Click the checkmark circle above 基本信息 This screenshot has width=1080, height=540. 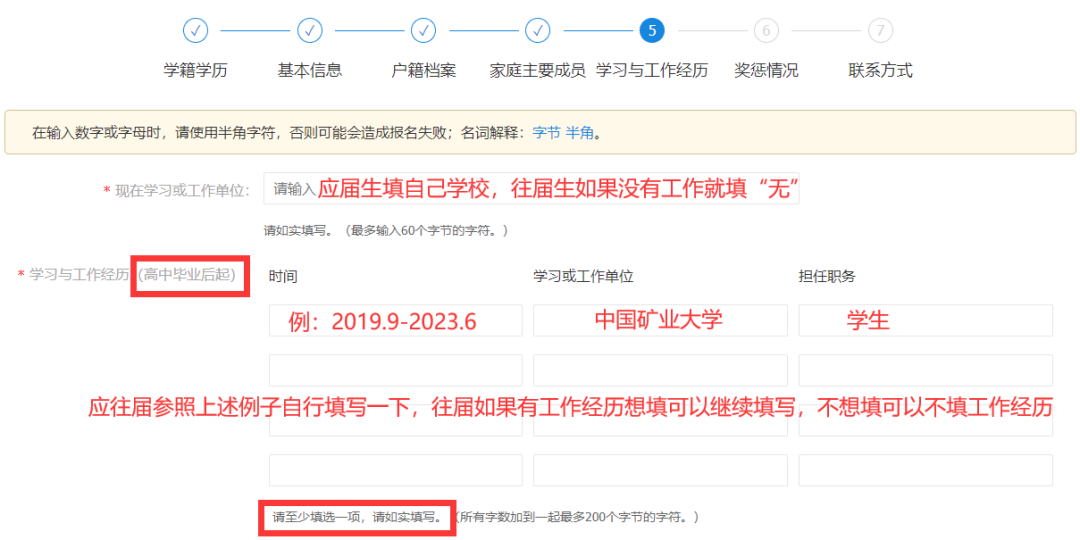coord(310,31)
